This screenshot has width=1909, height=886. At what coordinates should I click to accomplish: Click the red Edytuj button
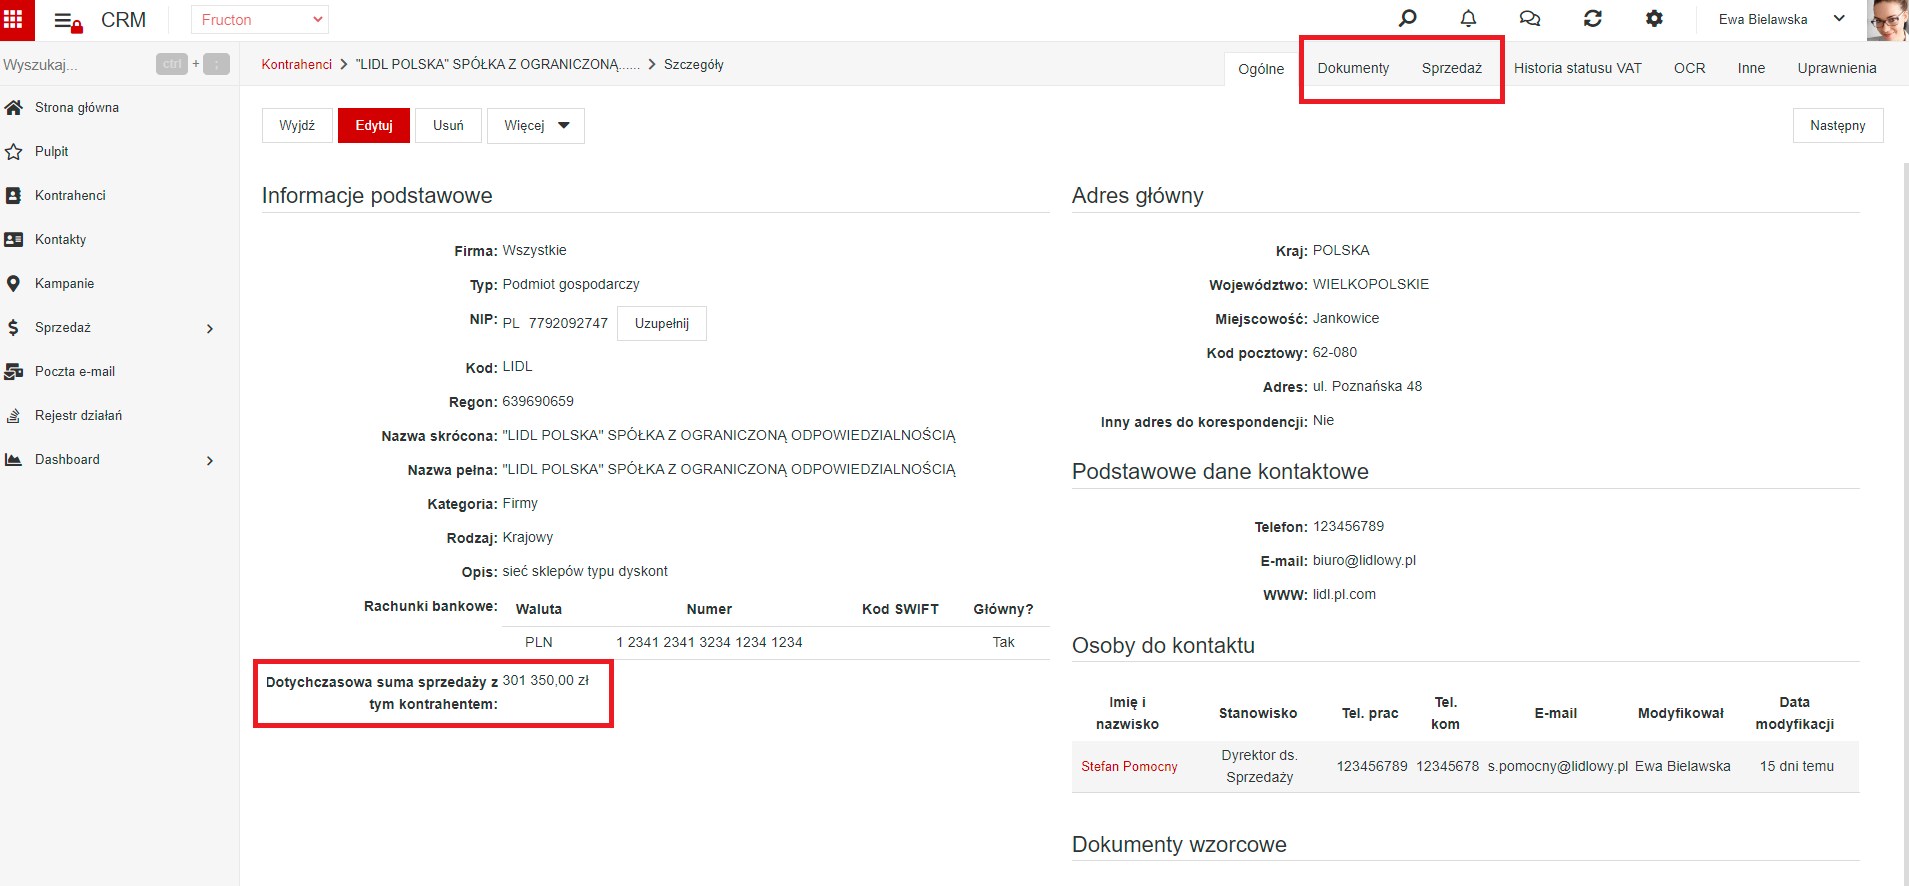point(374,126)
